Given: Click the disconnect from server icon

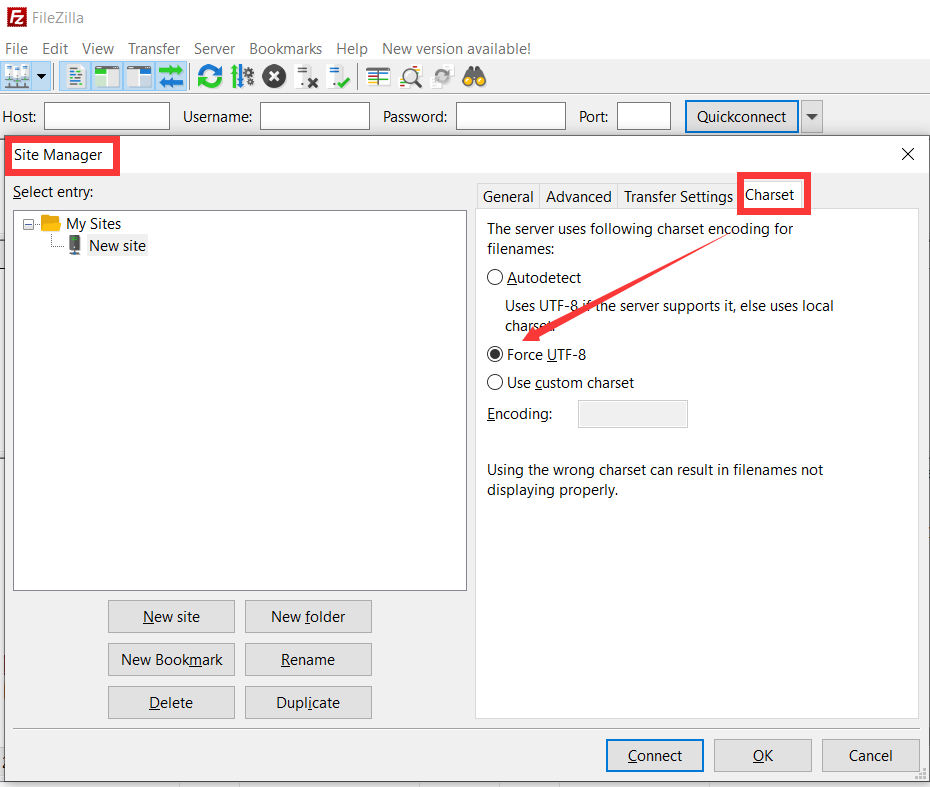Looking at the screenshot, I should (x=307, y=77).
